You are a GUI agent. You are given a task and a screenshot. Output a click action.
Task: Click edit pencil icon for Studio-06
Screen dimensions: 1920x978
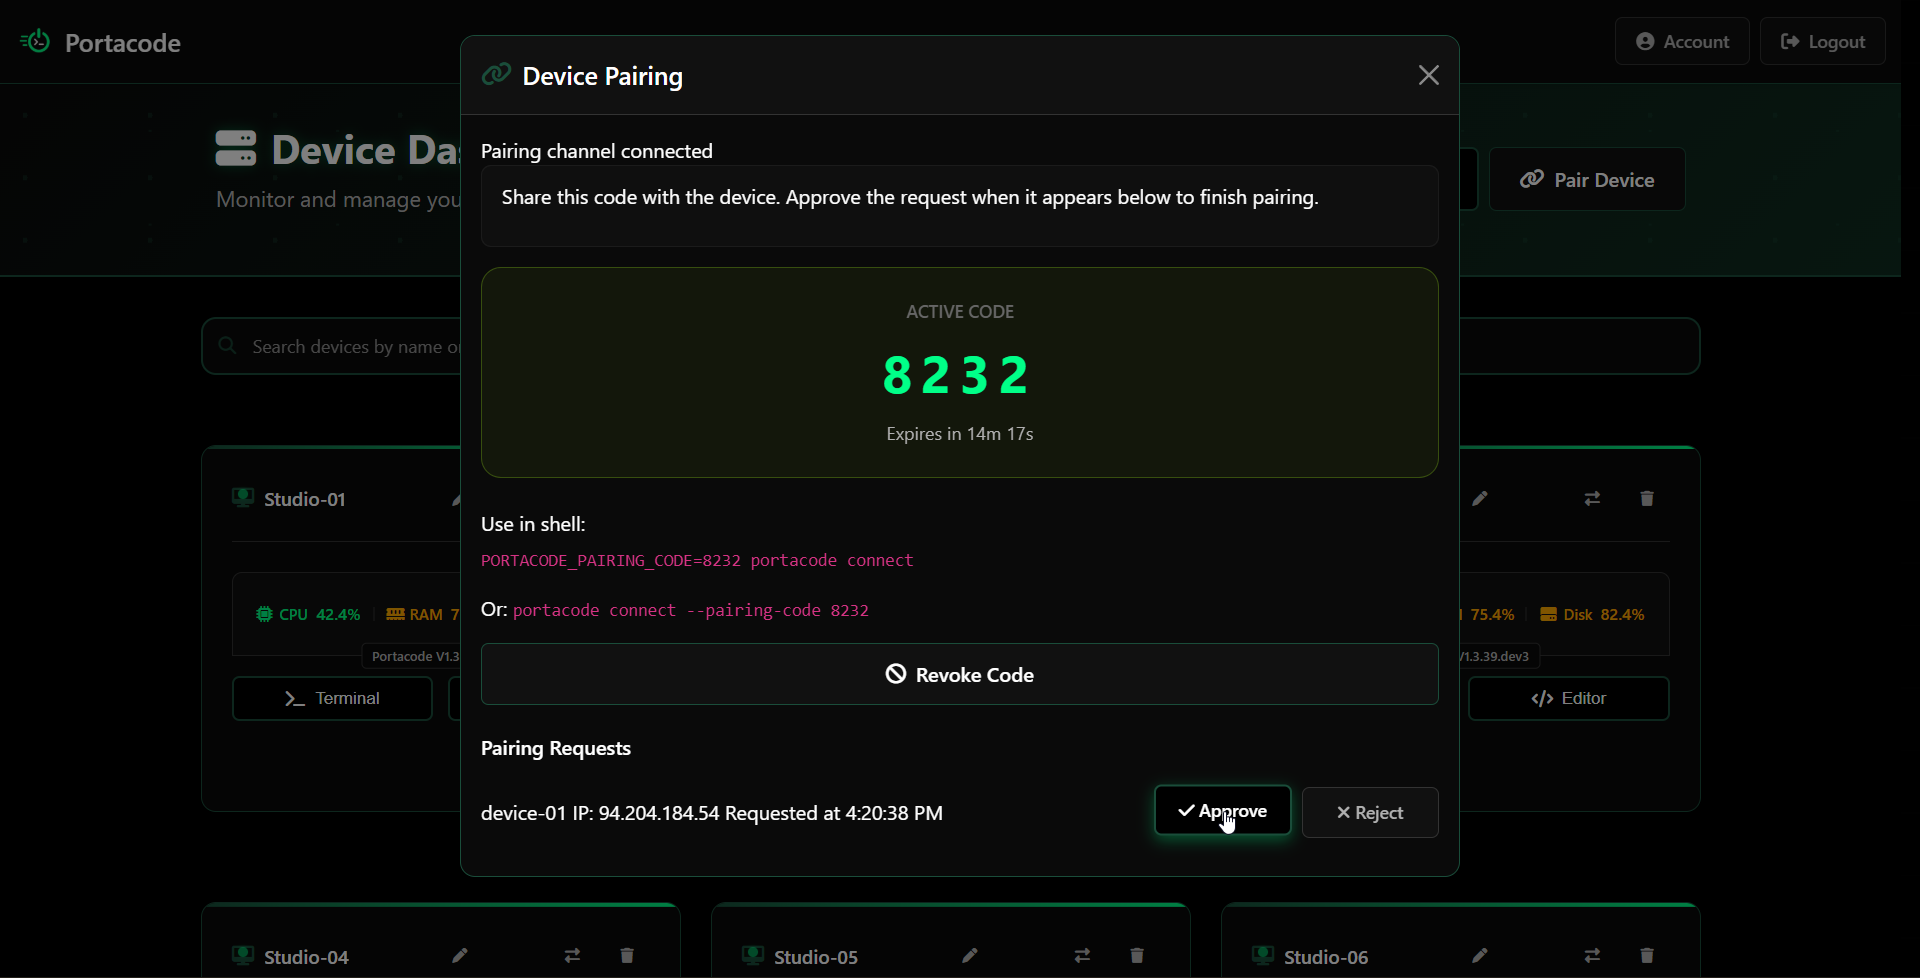(1480, 956)
